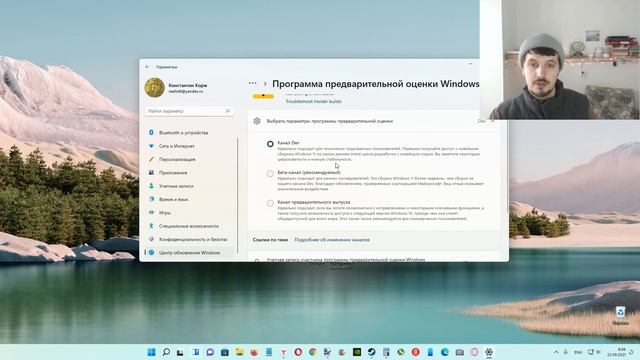The image size is (640, 360).
Task: Select the Recycle Bin desktop icon
Action: (x=620, y=316)
